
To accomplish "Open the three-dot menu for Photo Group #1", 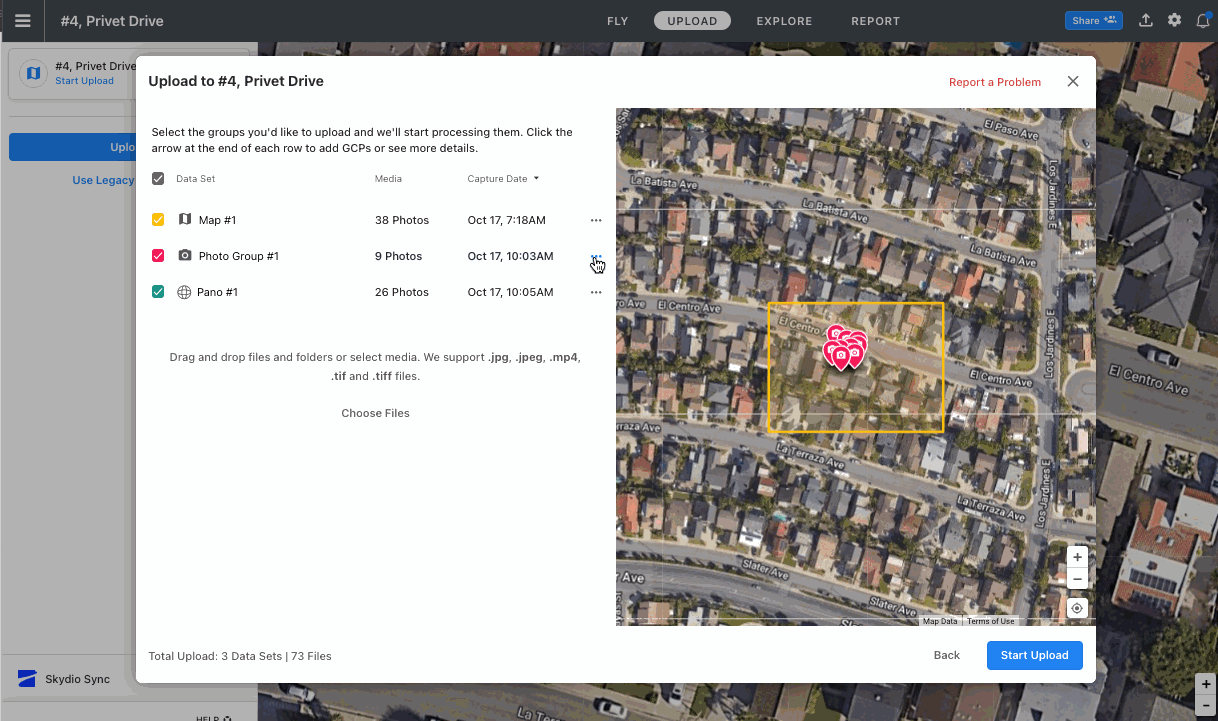I will pos(596,255).
